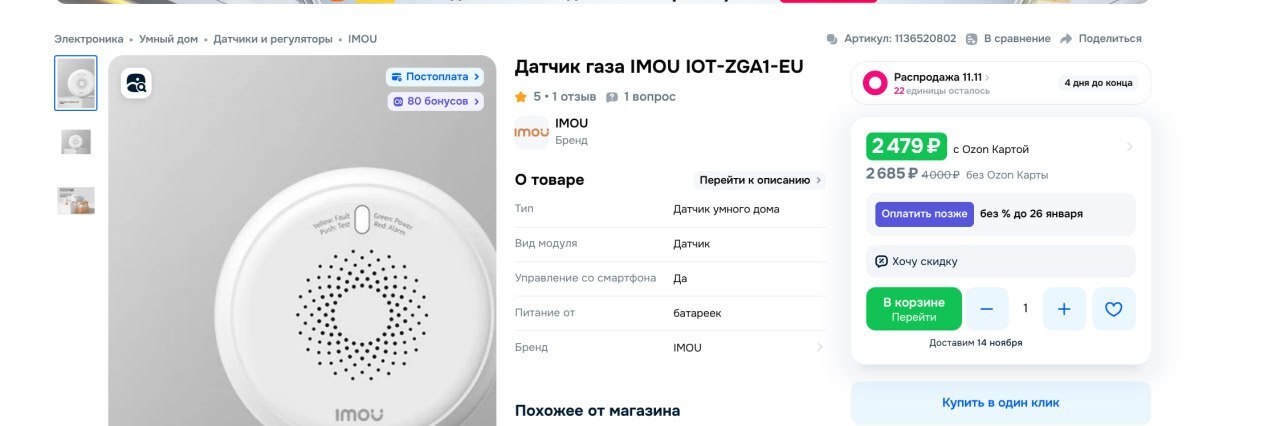This screenshot has height=426, width=1280.
Task: Click the IMOU brand logo
Action: click(x=531, y=132)
